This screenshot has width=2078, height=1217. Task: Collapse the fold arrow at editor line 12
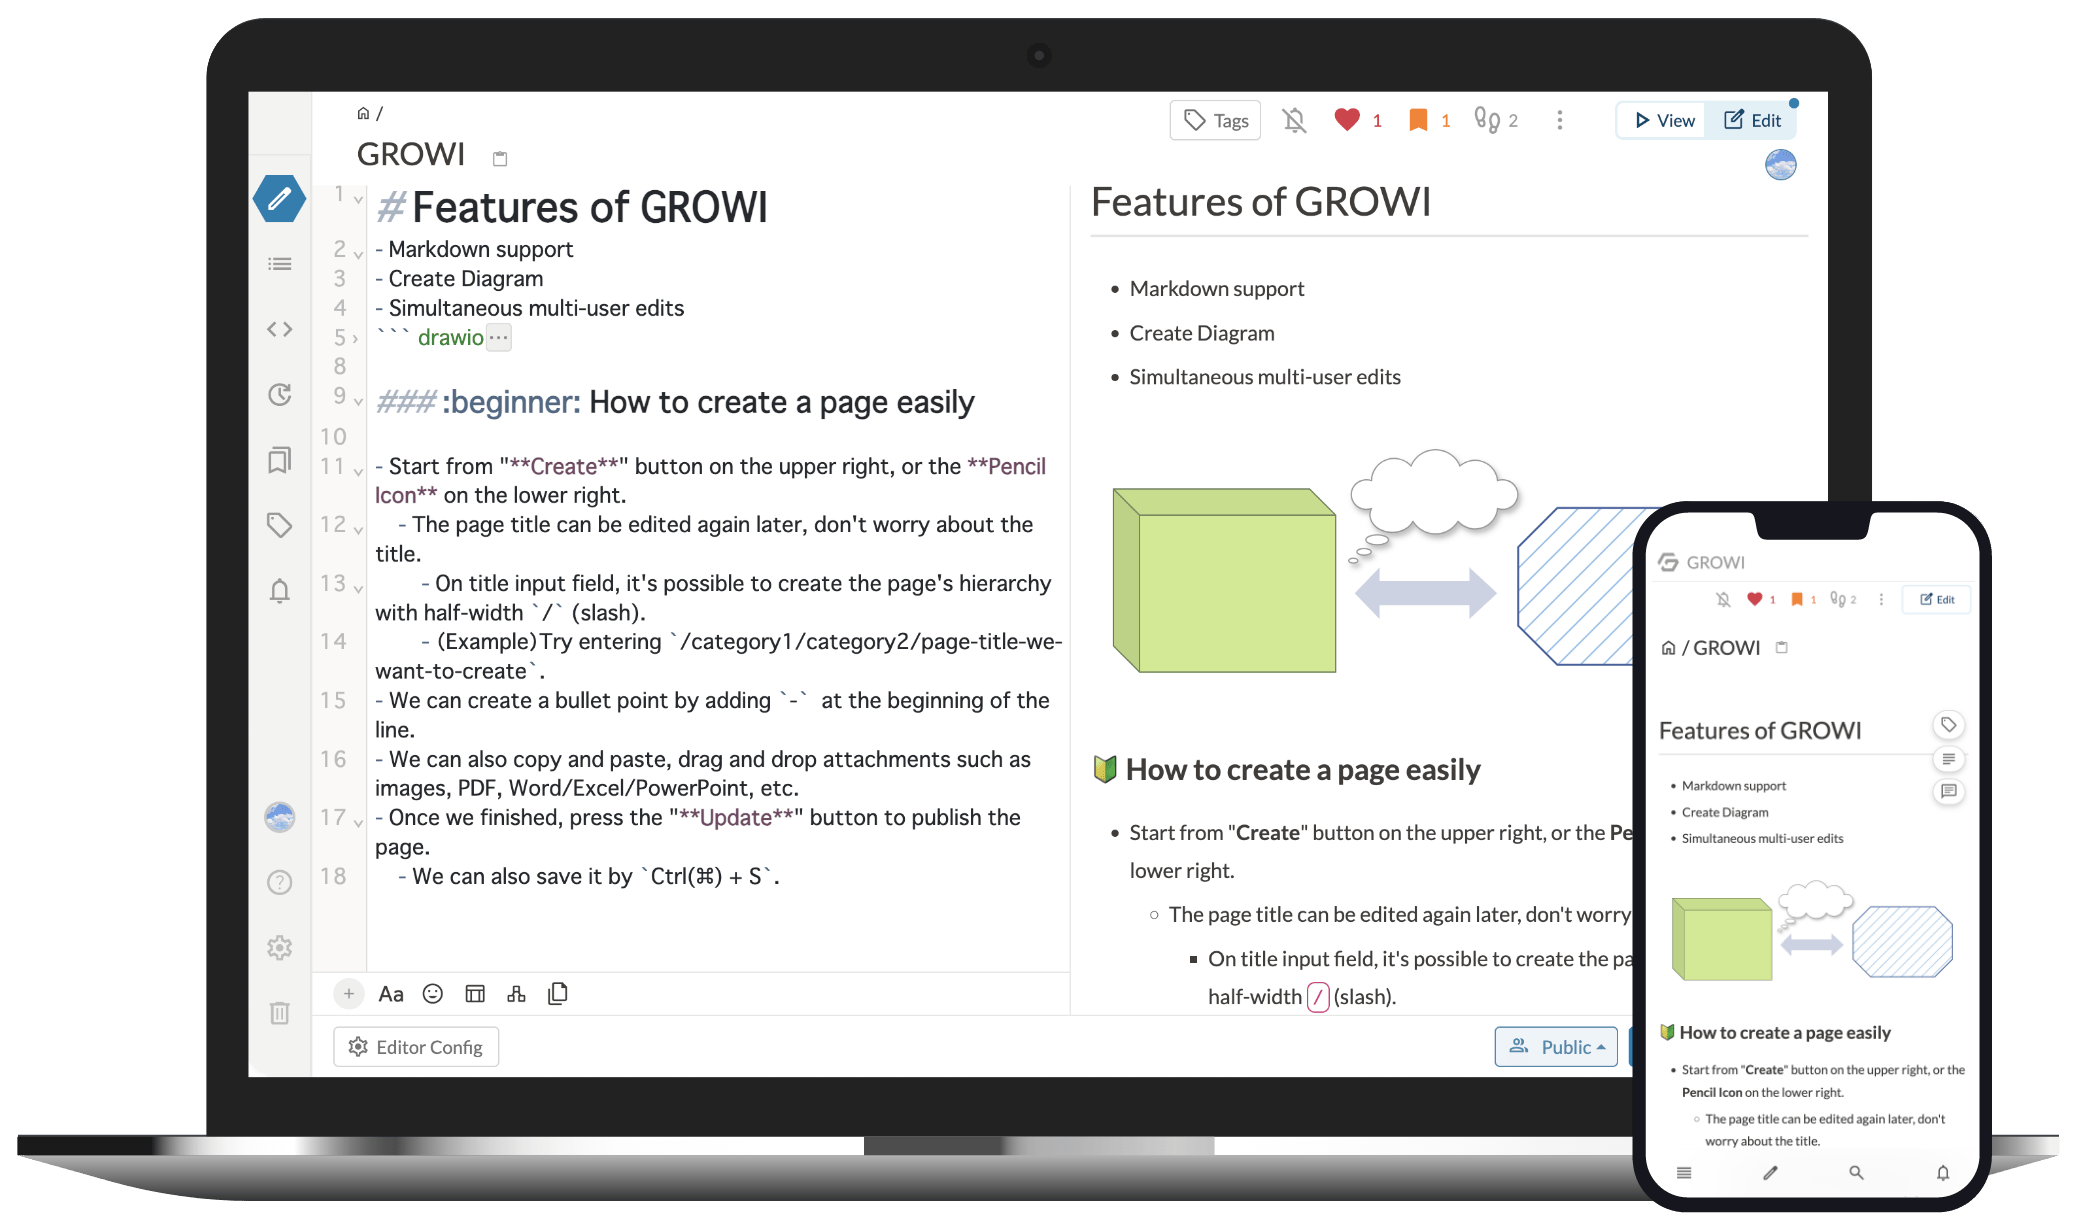(358, 529)
